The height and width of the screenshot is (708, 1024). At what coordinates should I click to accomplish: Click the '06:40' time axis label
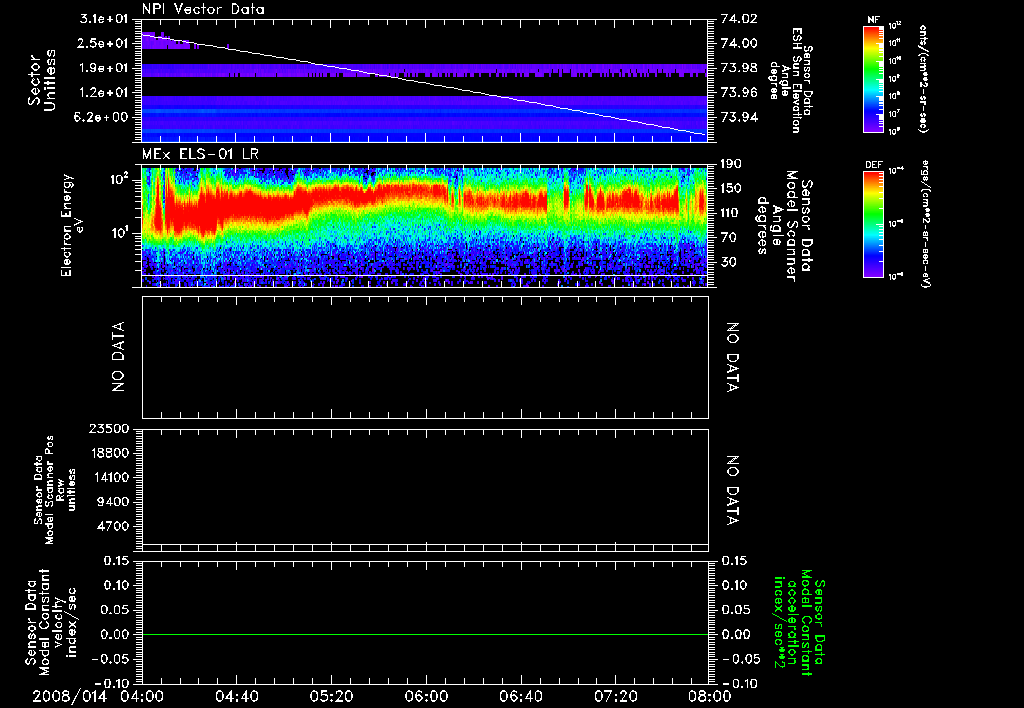pos(520,696)
